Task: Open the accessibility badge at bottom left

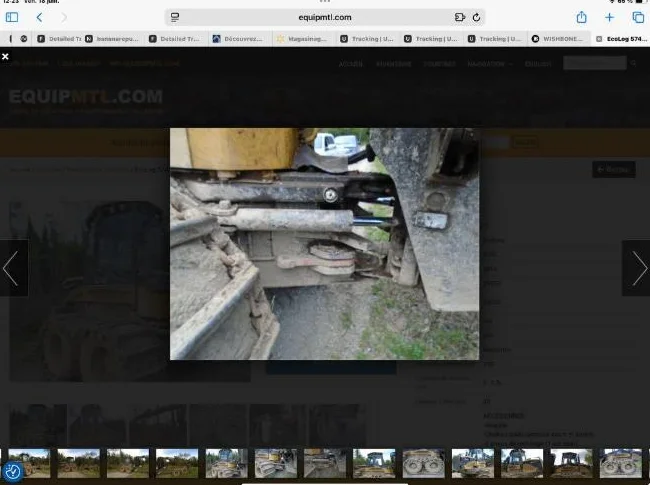Action: pyautogui.click(x=12, y=472)
